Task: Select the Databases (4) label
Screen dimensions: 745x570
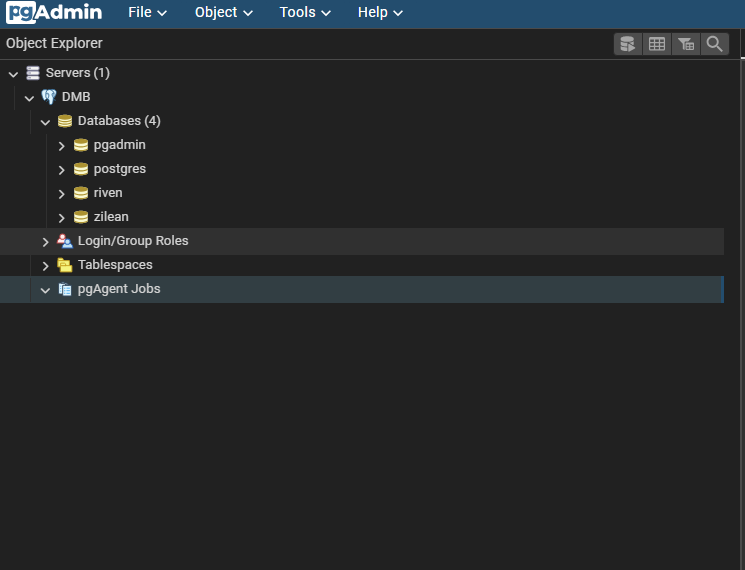Action: 119,121
